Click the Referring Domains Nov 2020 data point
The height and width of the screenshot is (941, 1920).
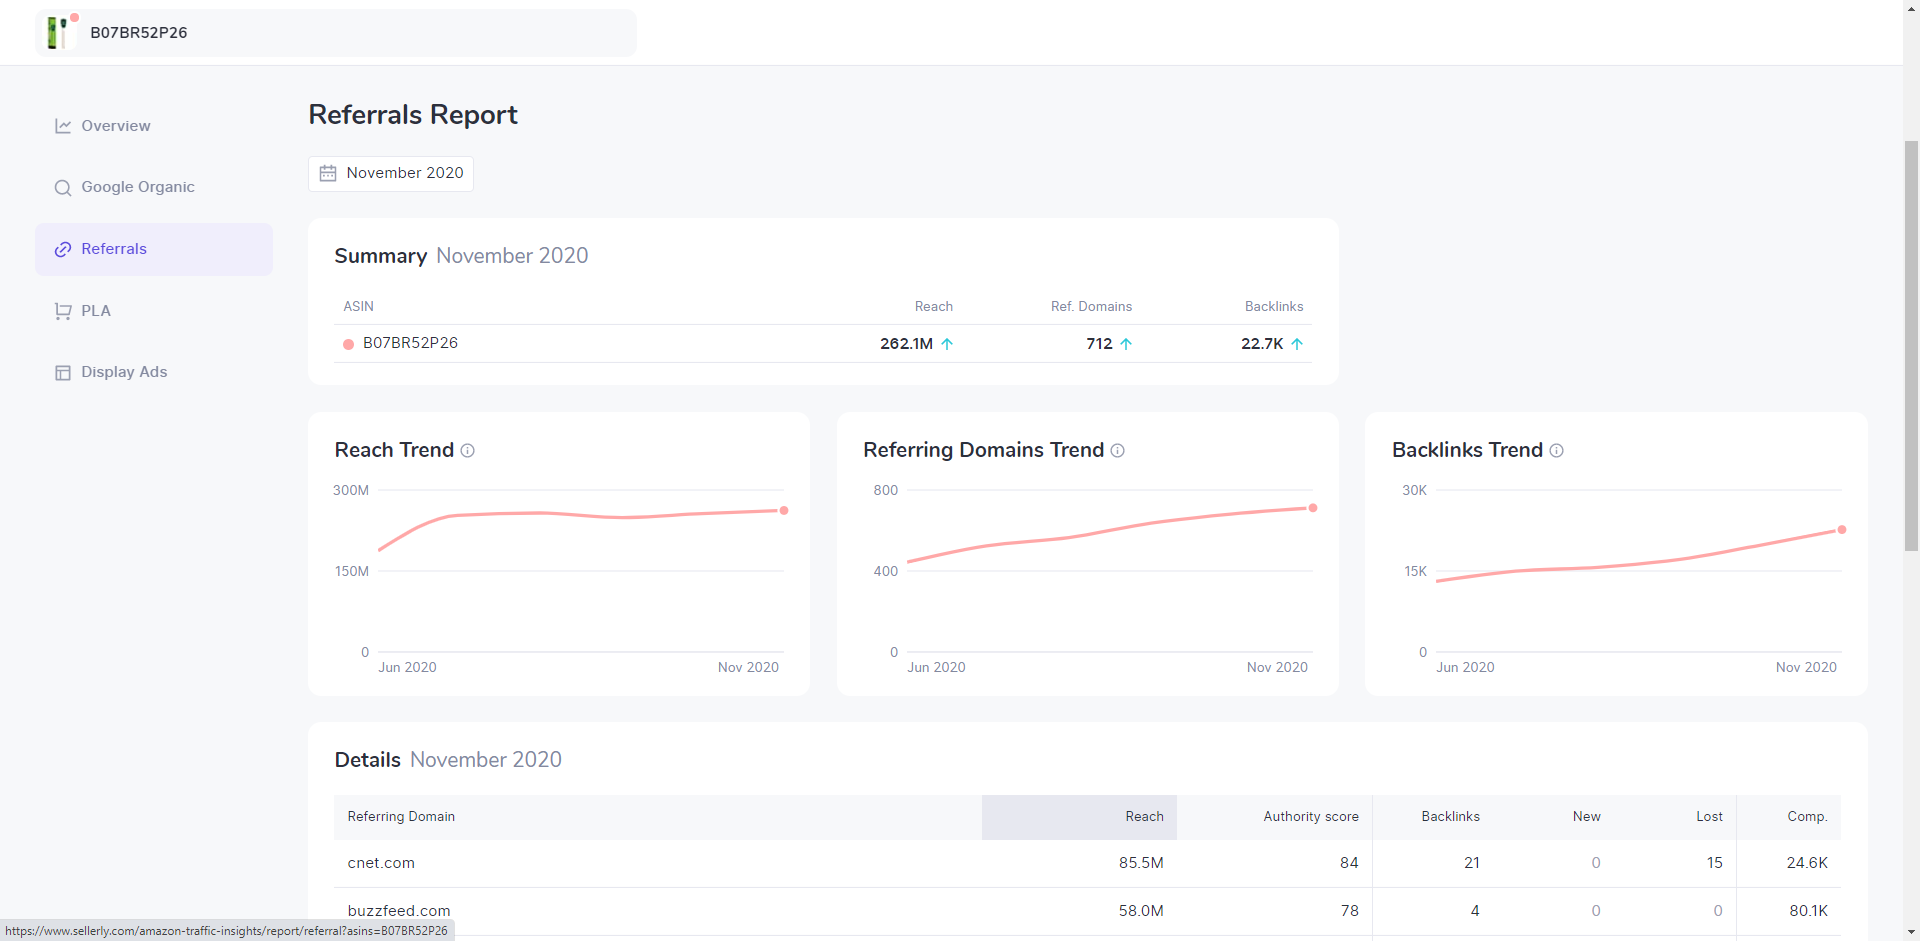click(1313, 508)
